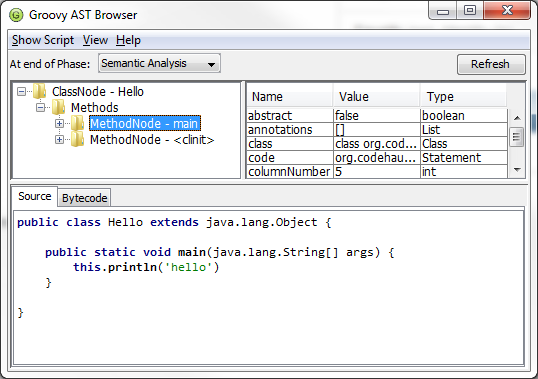Expand the MethodNode - main node
538x379 pixels.
pyautogui.click(x=59, y=123)
